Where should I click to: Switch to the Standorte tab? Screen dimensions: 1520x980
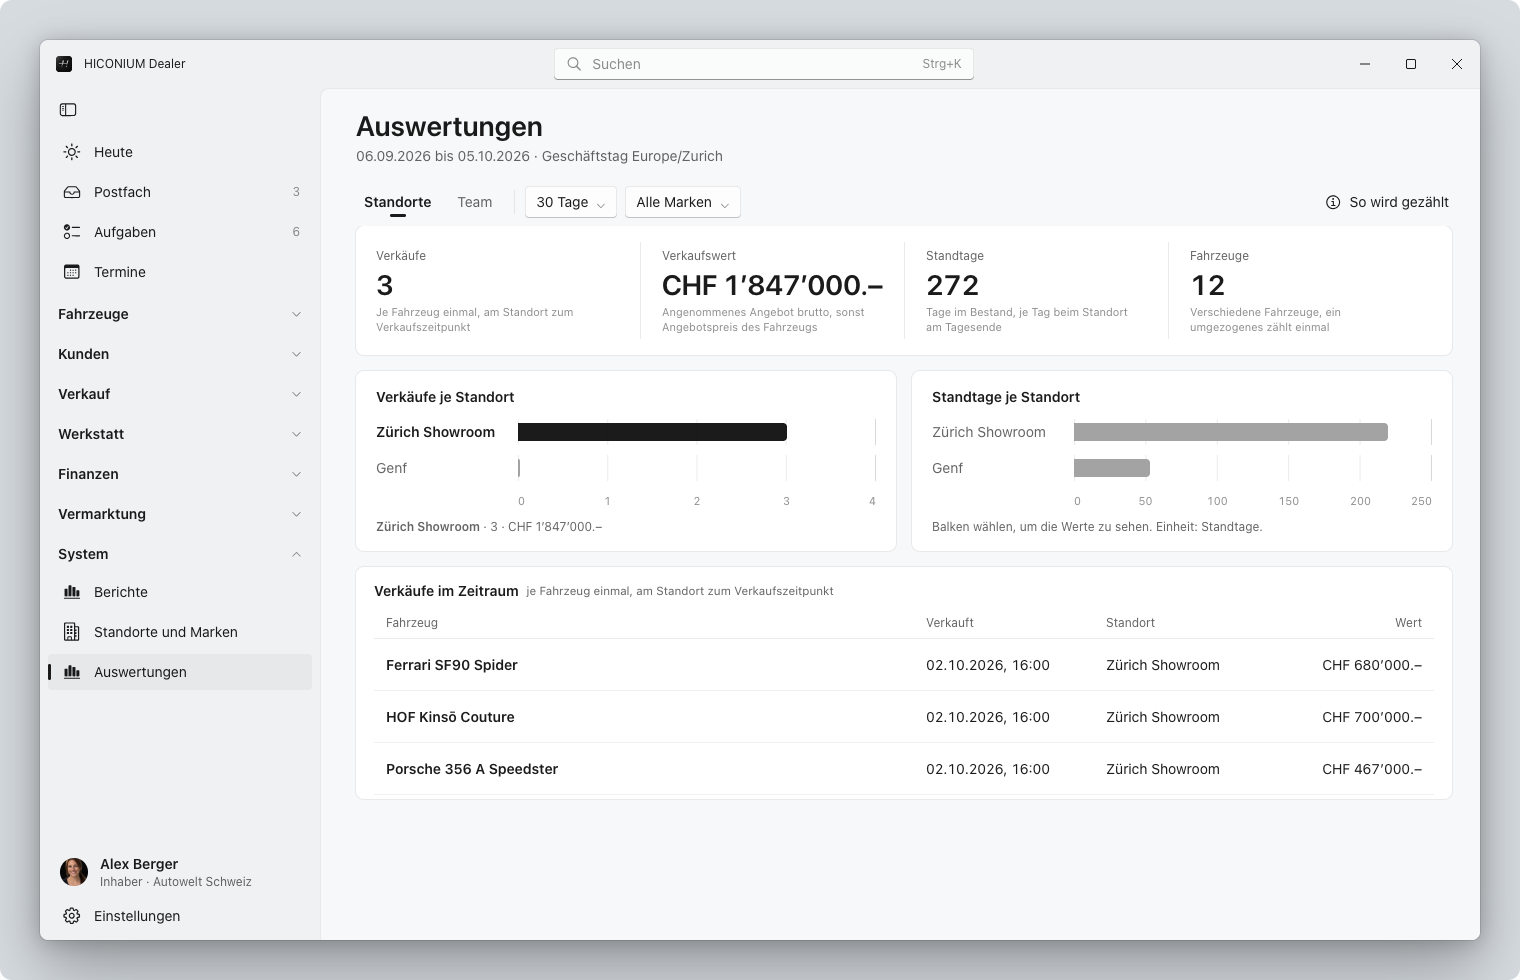tap(398, 202)
